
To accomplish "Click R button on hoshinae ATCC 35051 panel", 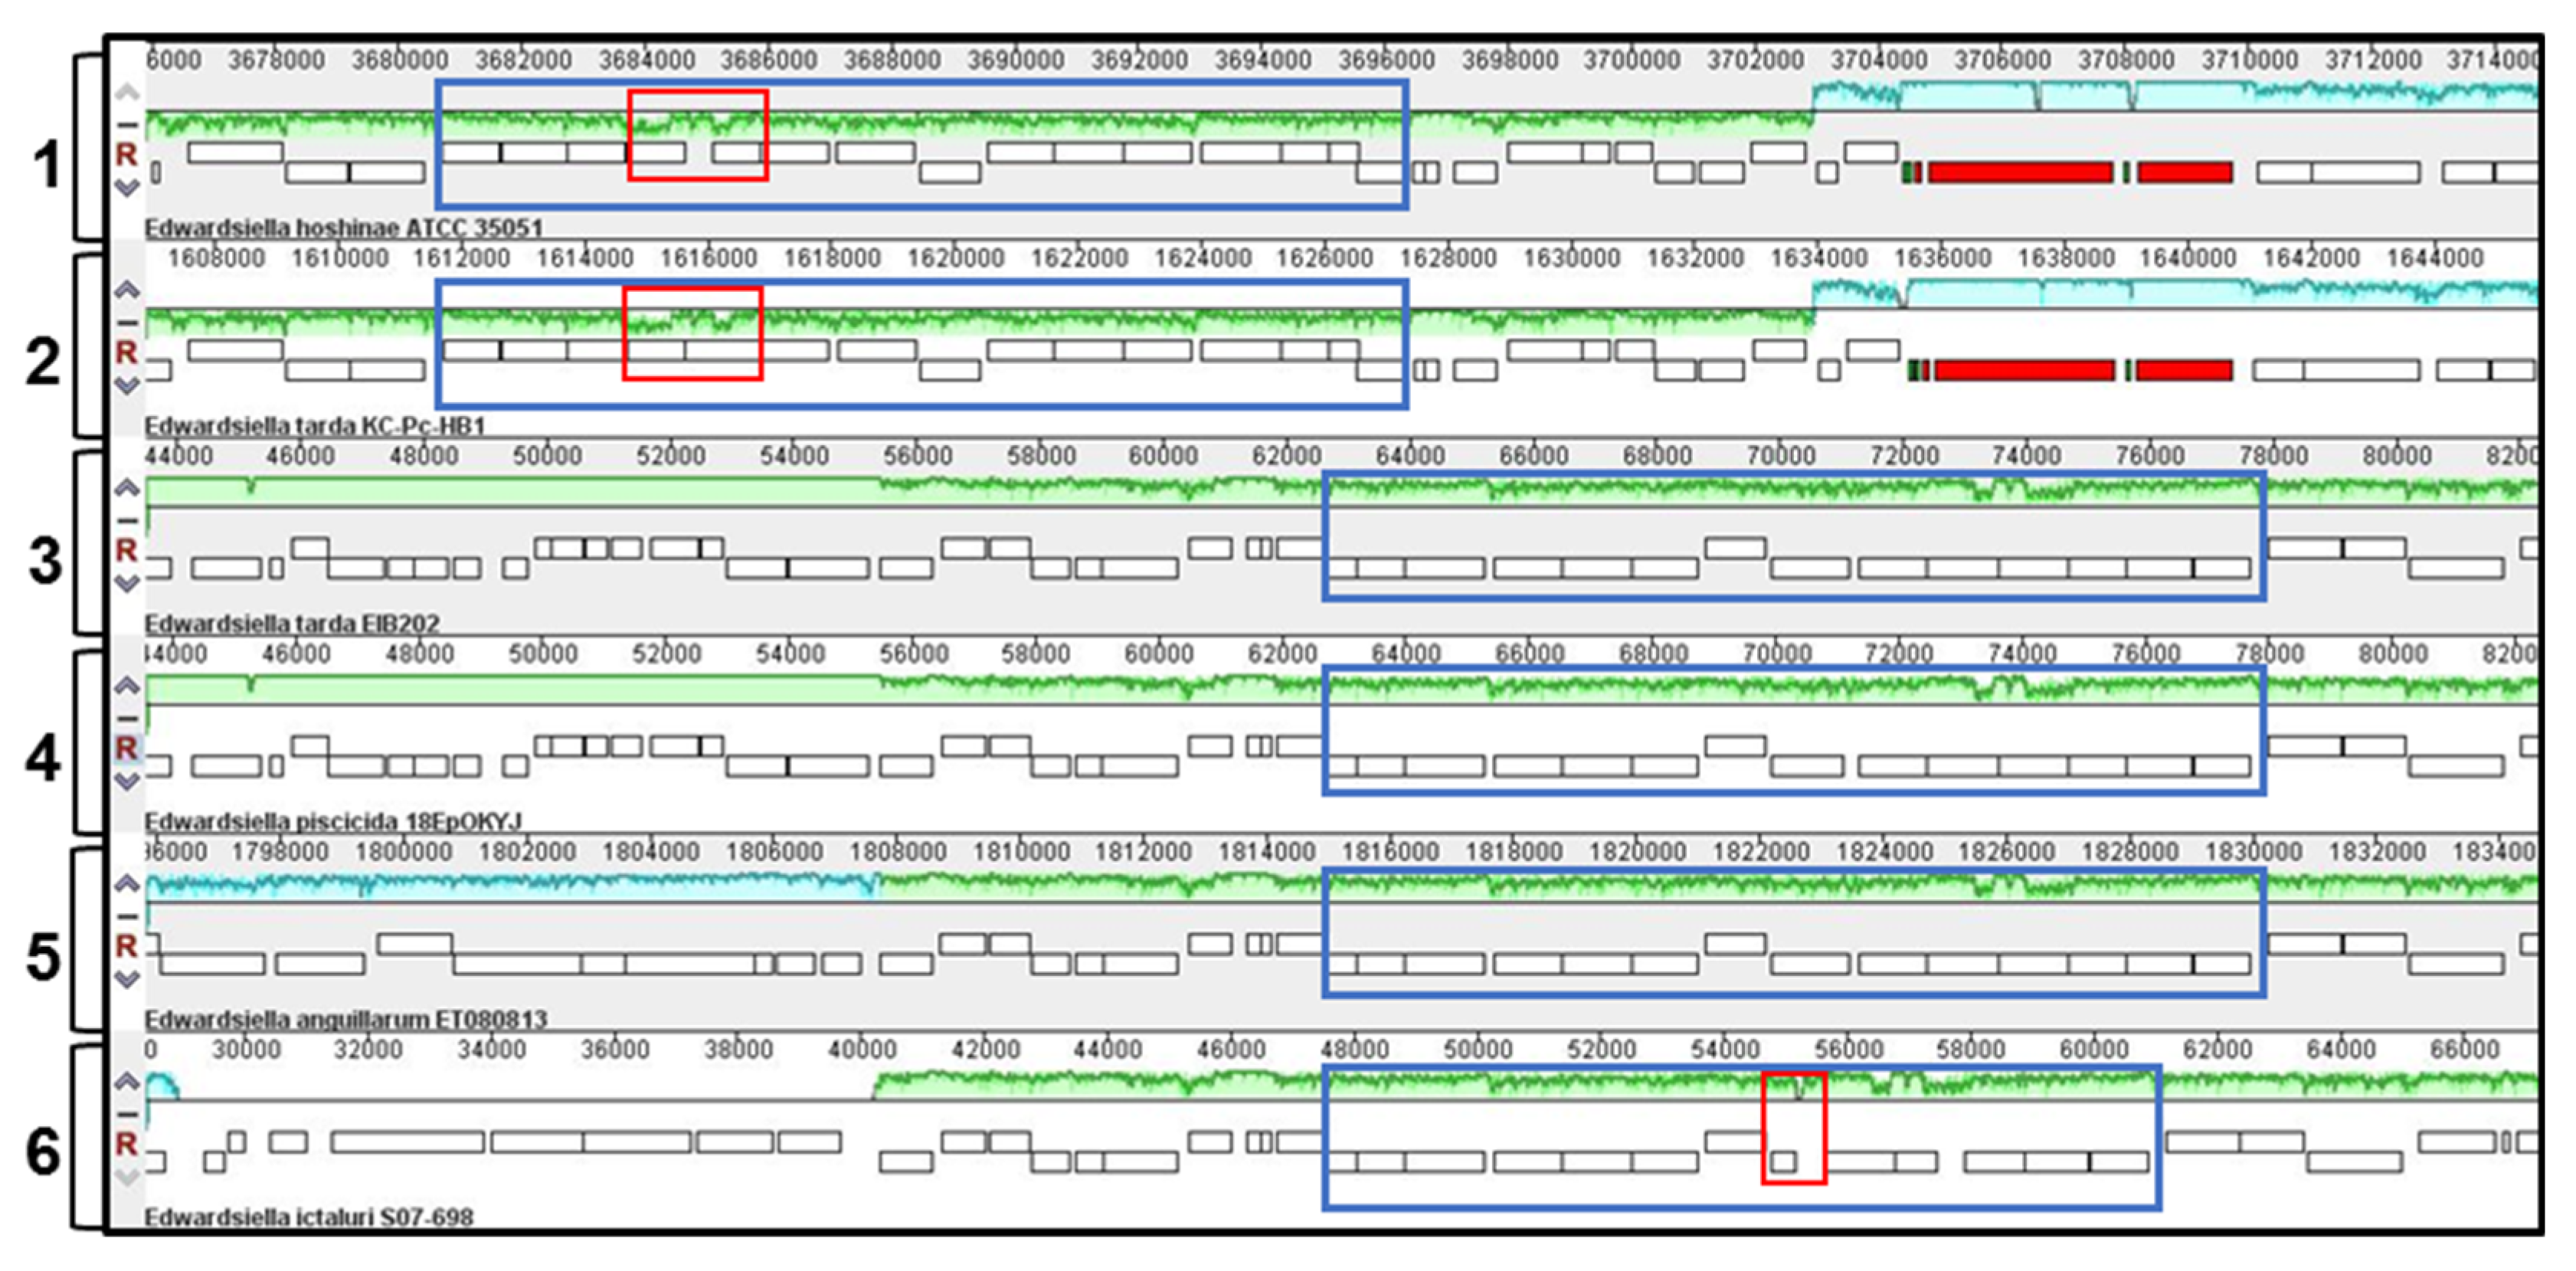I will point(126,154).
